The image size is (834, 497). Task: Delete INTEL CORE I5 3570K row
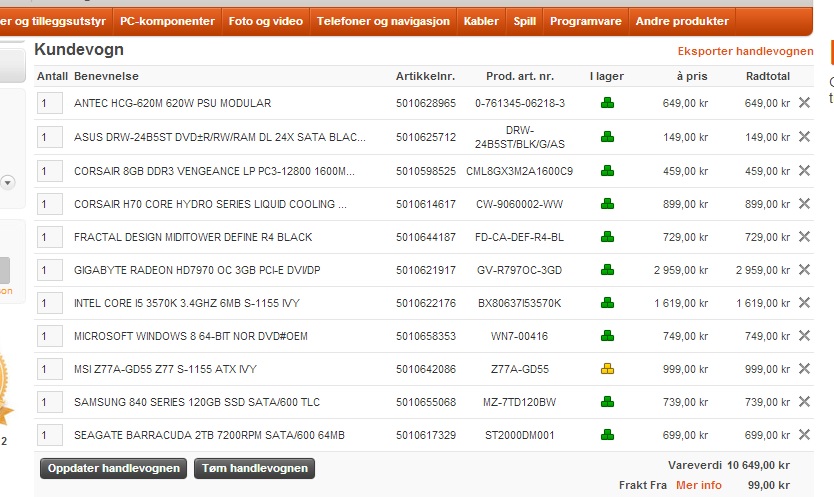pyautogui.click(x=804, y=303)
